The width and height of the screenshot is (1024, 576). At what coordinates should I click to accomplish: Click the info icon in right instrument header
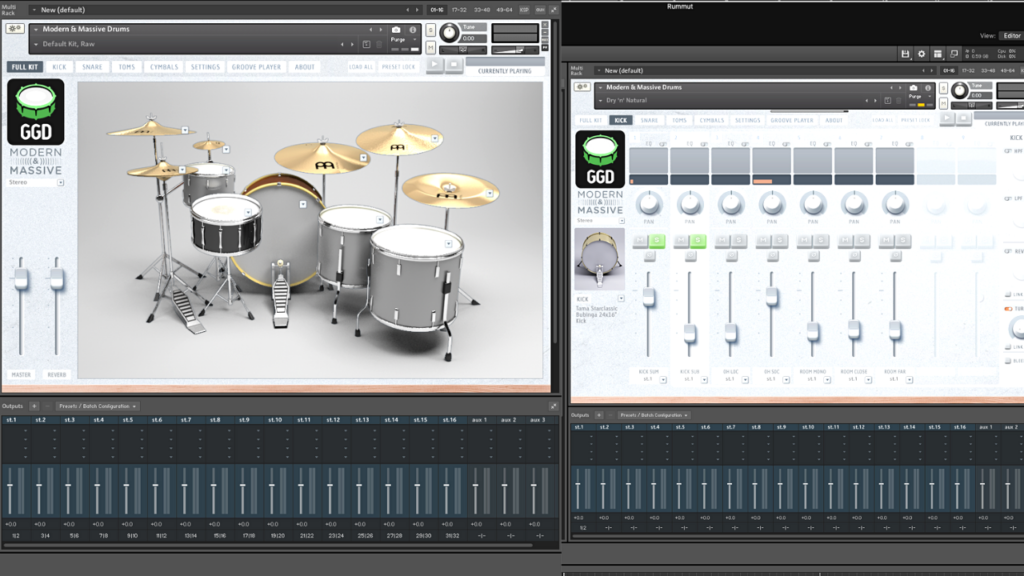[927, 88]
